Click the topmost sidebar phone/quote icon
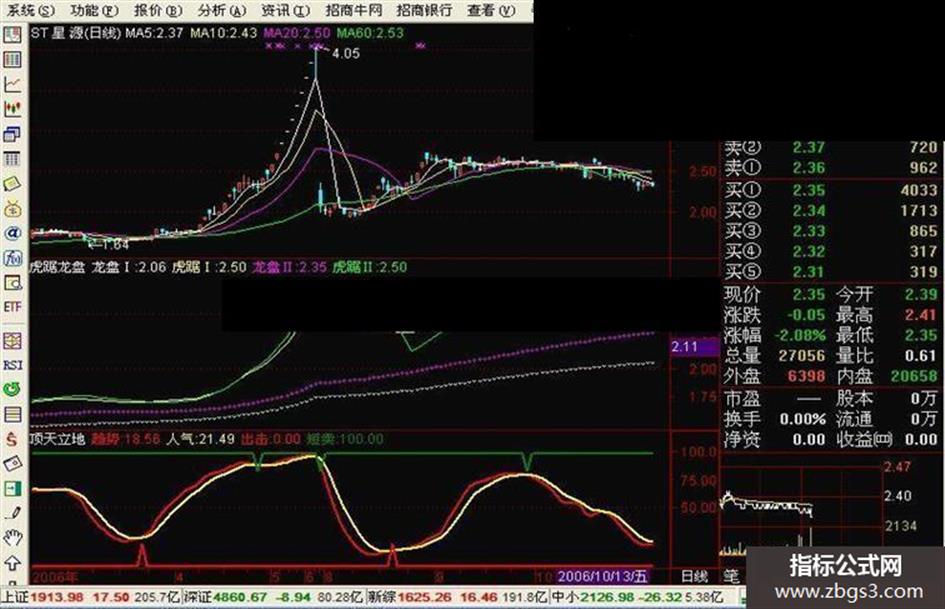Viewport: 945px width, 609px height. (13, 35)
